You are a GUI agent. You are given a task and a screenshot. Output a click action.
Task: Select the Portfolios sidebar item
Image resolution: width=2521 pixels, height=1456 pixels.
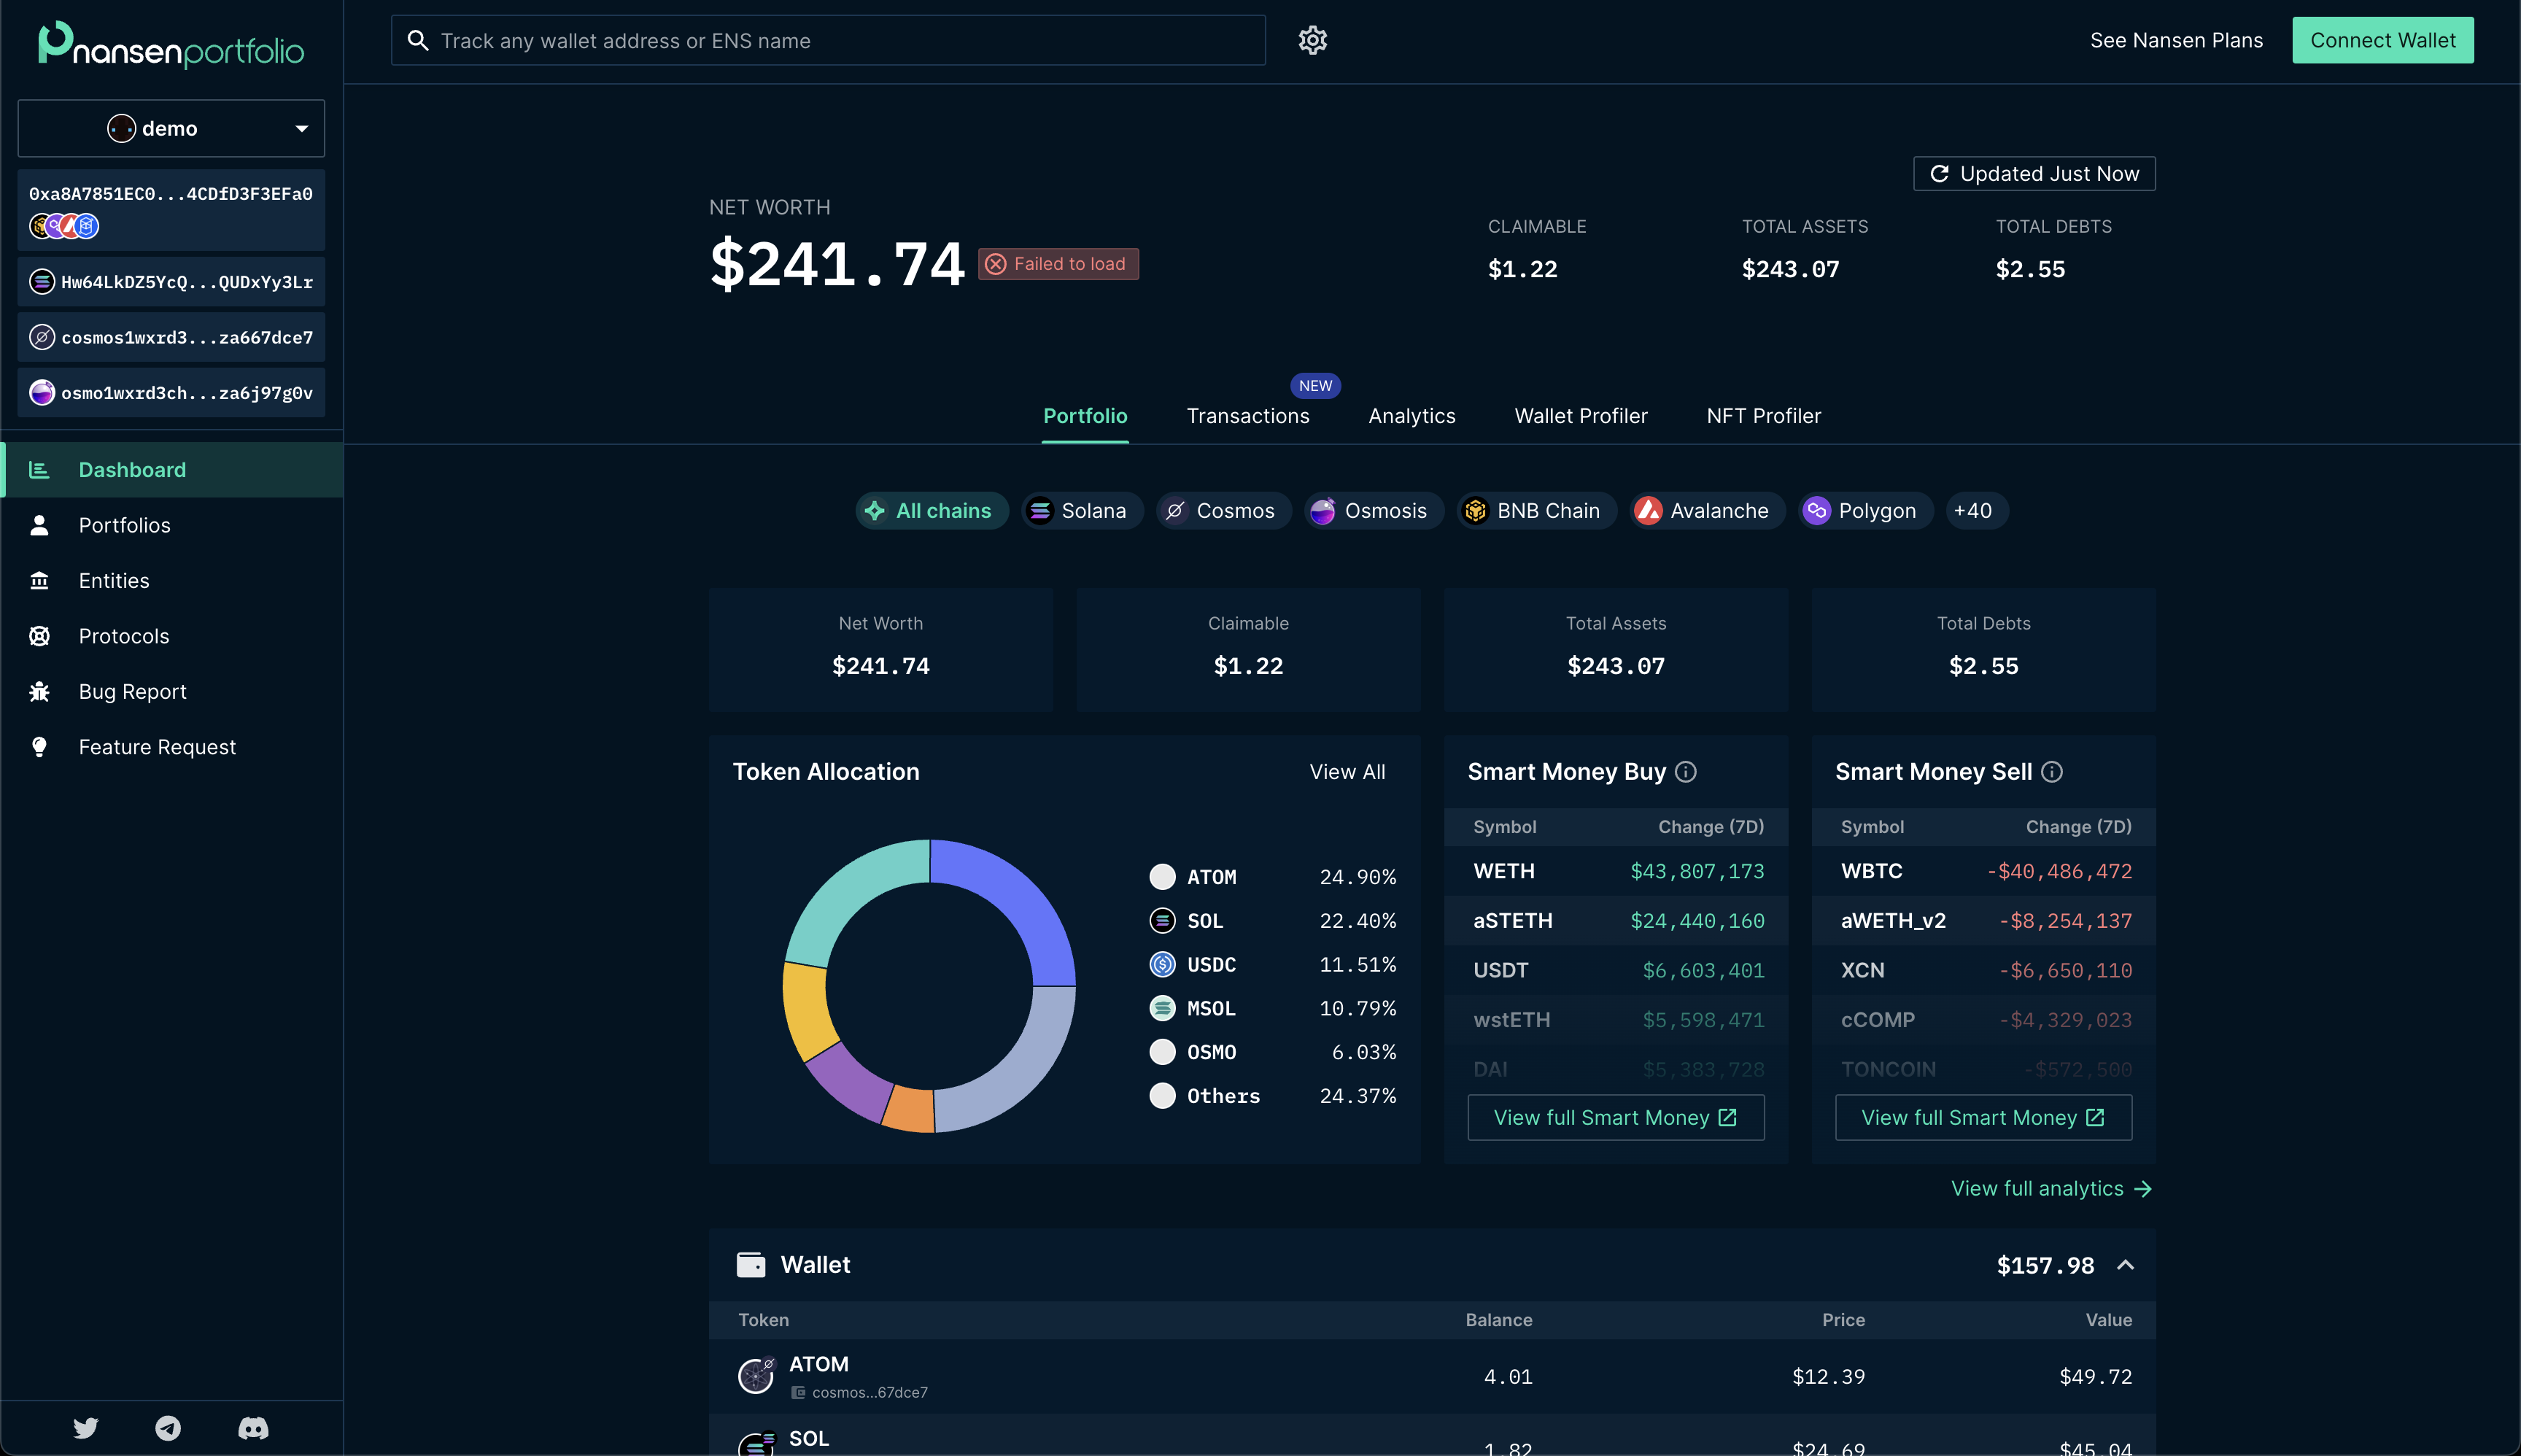click(x=125, y=524)
